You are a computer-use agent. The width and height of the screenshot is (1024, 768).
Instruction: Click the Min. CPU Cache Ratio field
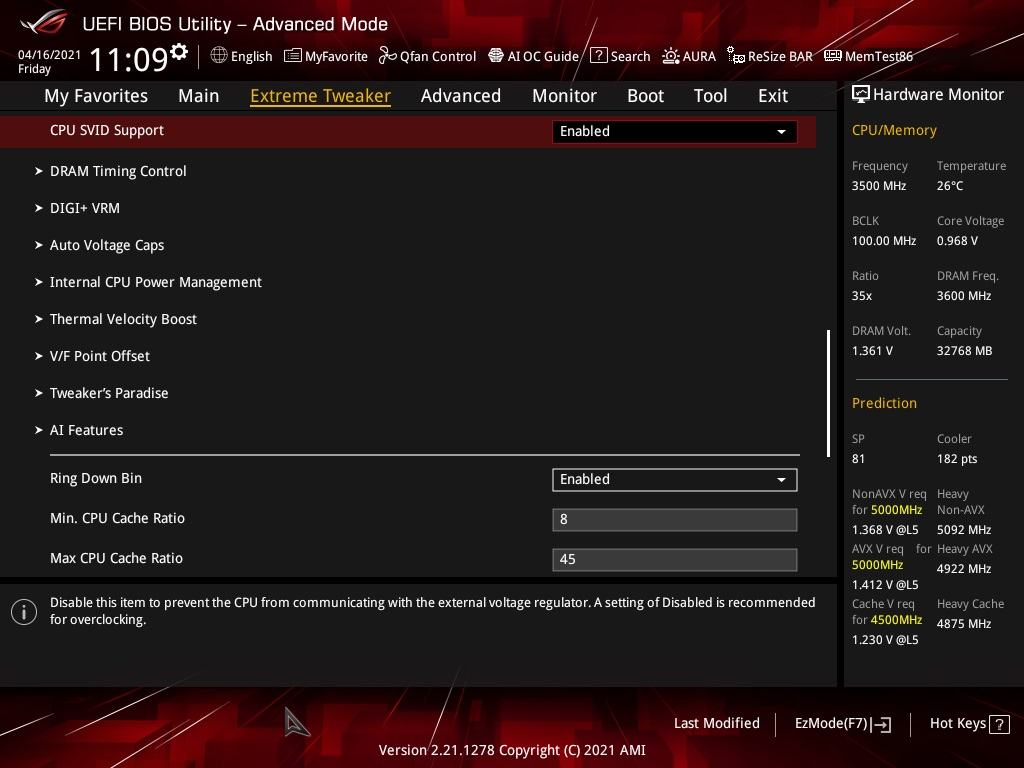675,520
